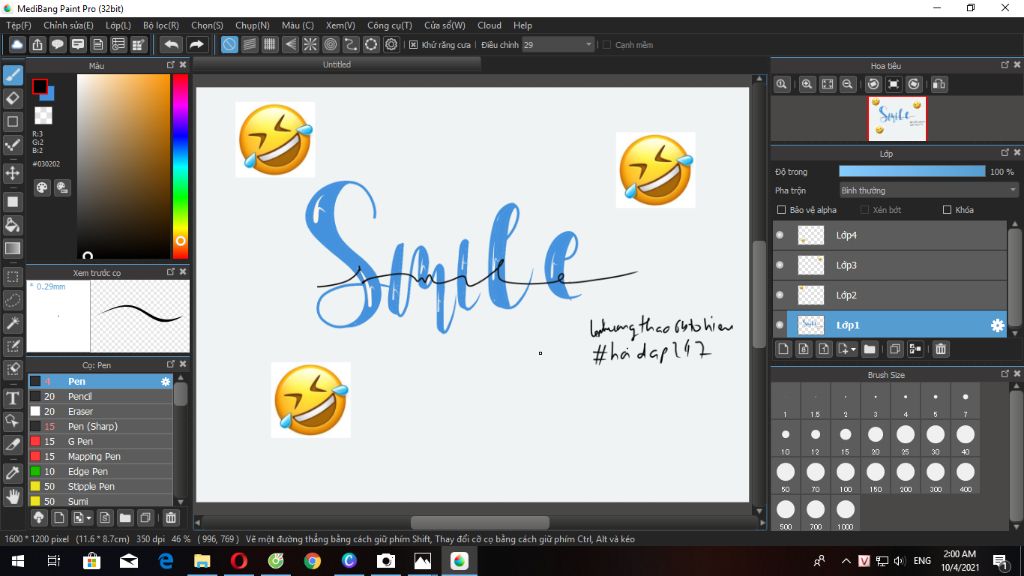Select the Pencil brush

point(101,396)
